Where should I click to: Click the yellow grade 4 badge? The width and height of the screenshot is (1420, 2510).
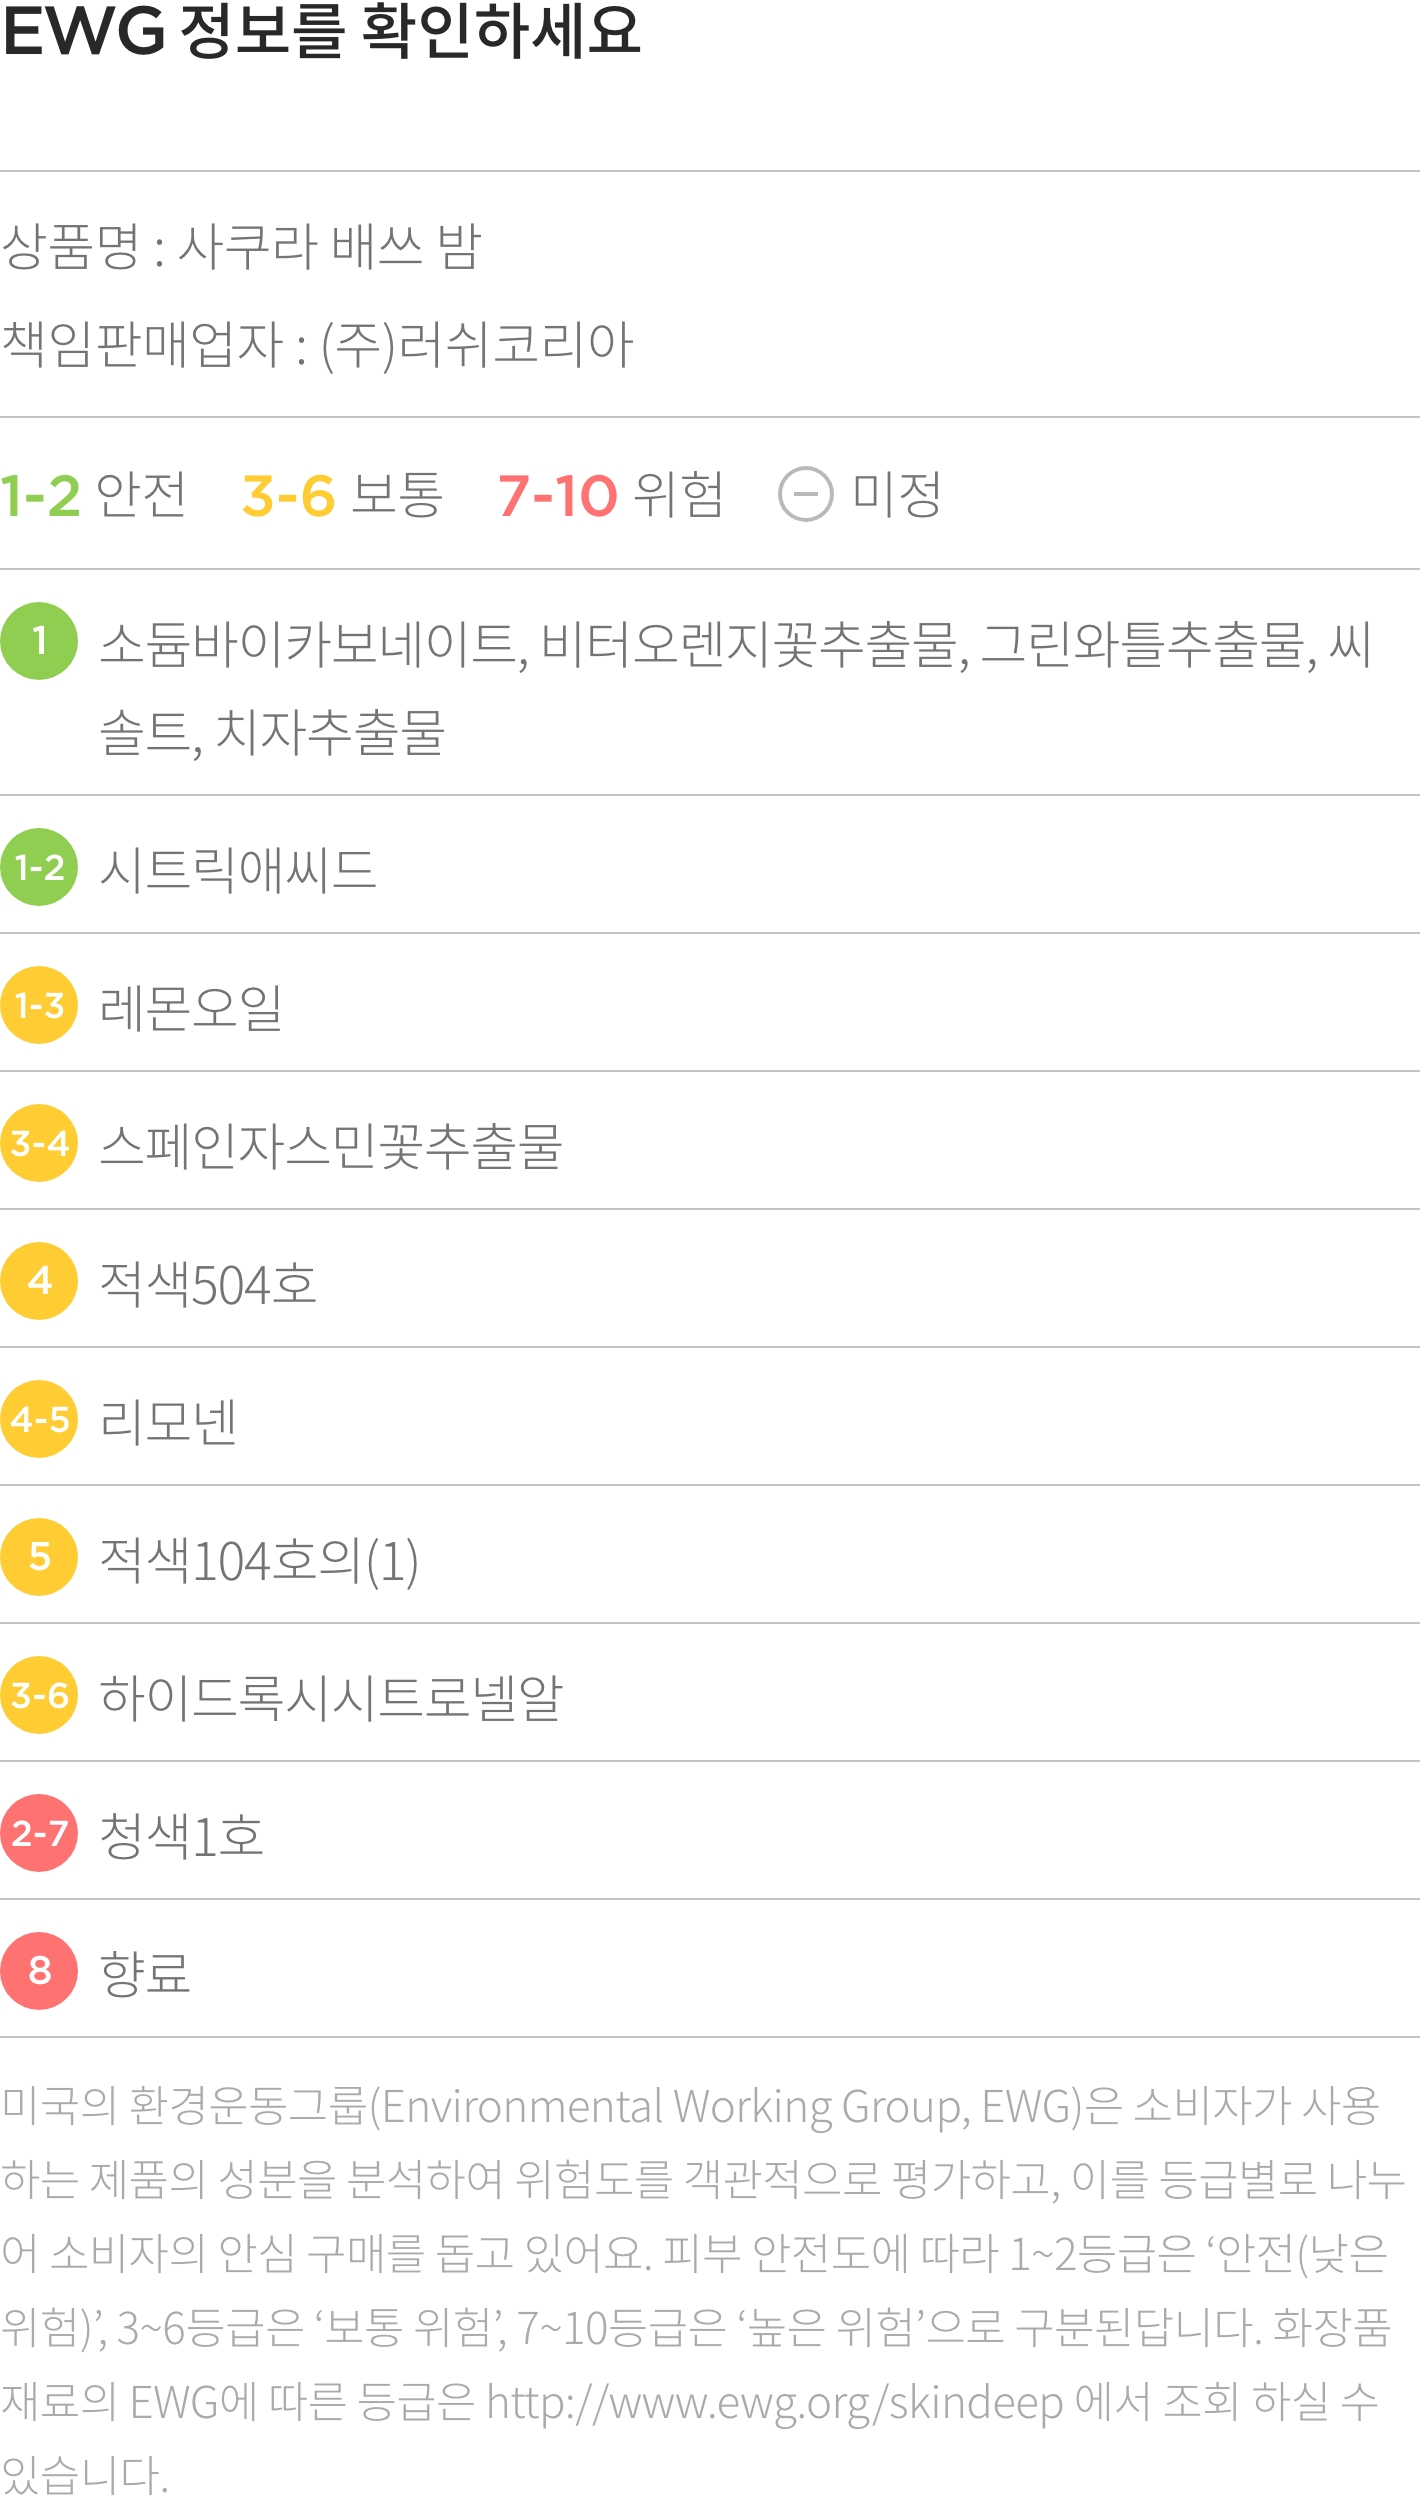coord(39,1281)
